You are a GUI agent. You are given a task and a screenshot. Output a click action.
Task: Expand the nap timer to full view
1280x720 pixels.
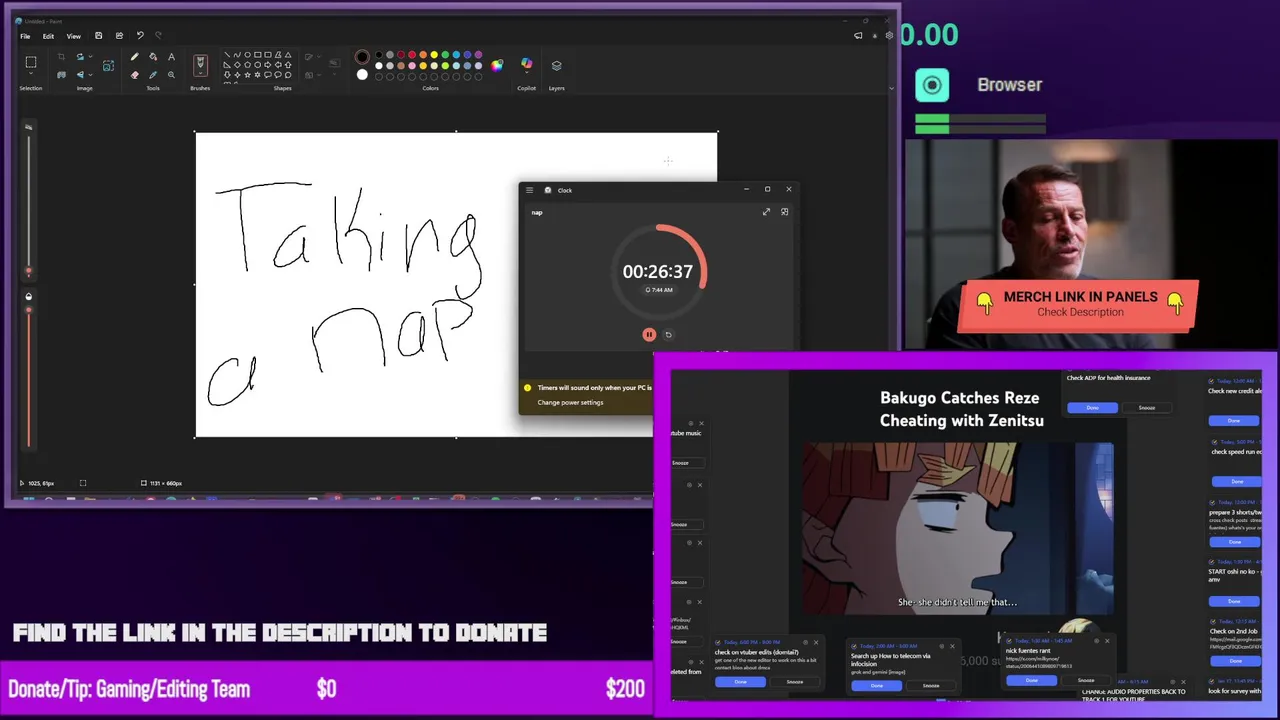[x=766, y=212]
